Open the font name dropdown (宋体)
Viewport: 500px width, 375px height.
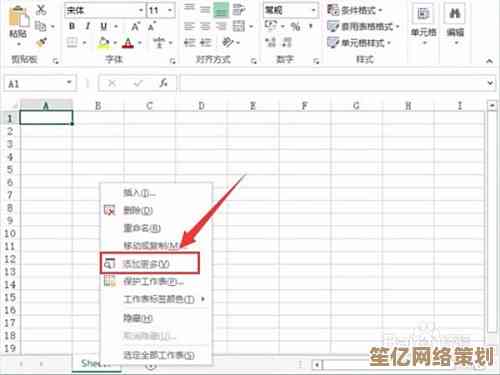coord(141,10)
